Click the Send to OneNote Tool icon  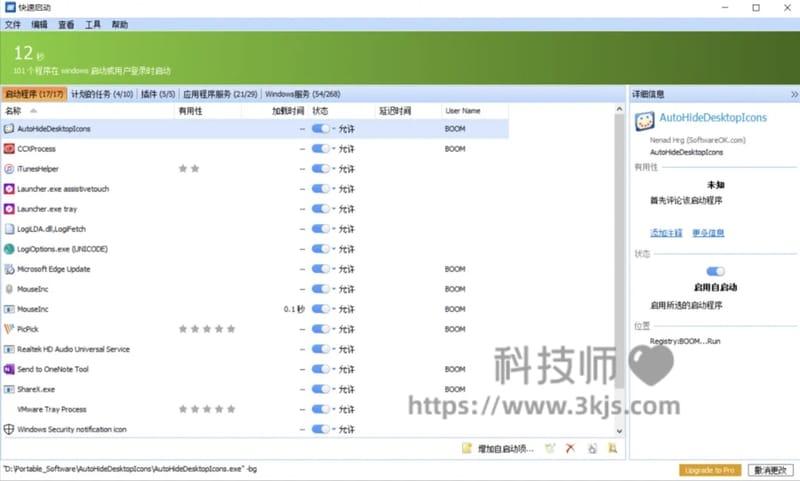pos(9,369)
